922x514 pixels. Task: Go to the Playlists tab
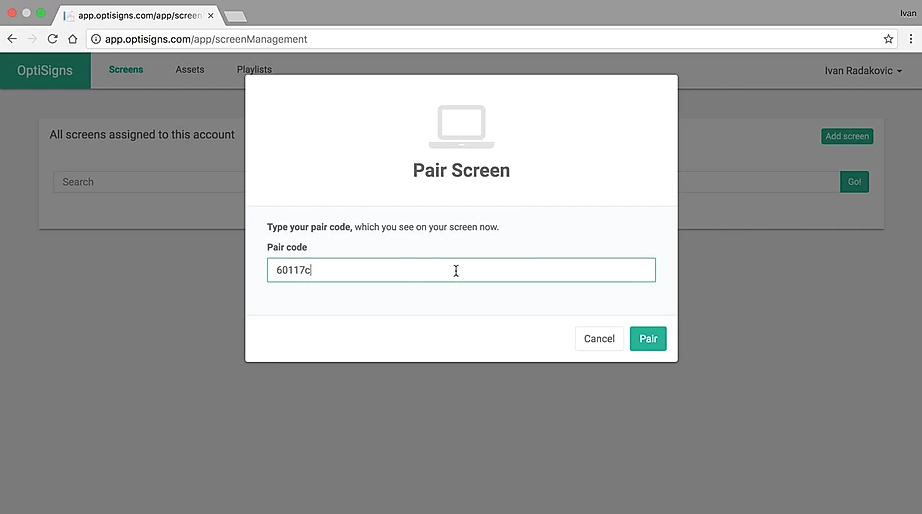[x=254, y=70]
